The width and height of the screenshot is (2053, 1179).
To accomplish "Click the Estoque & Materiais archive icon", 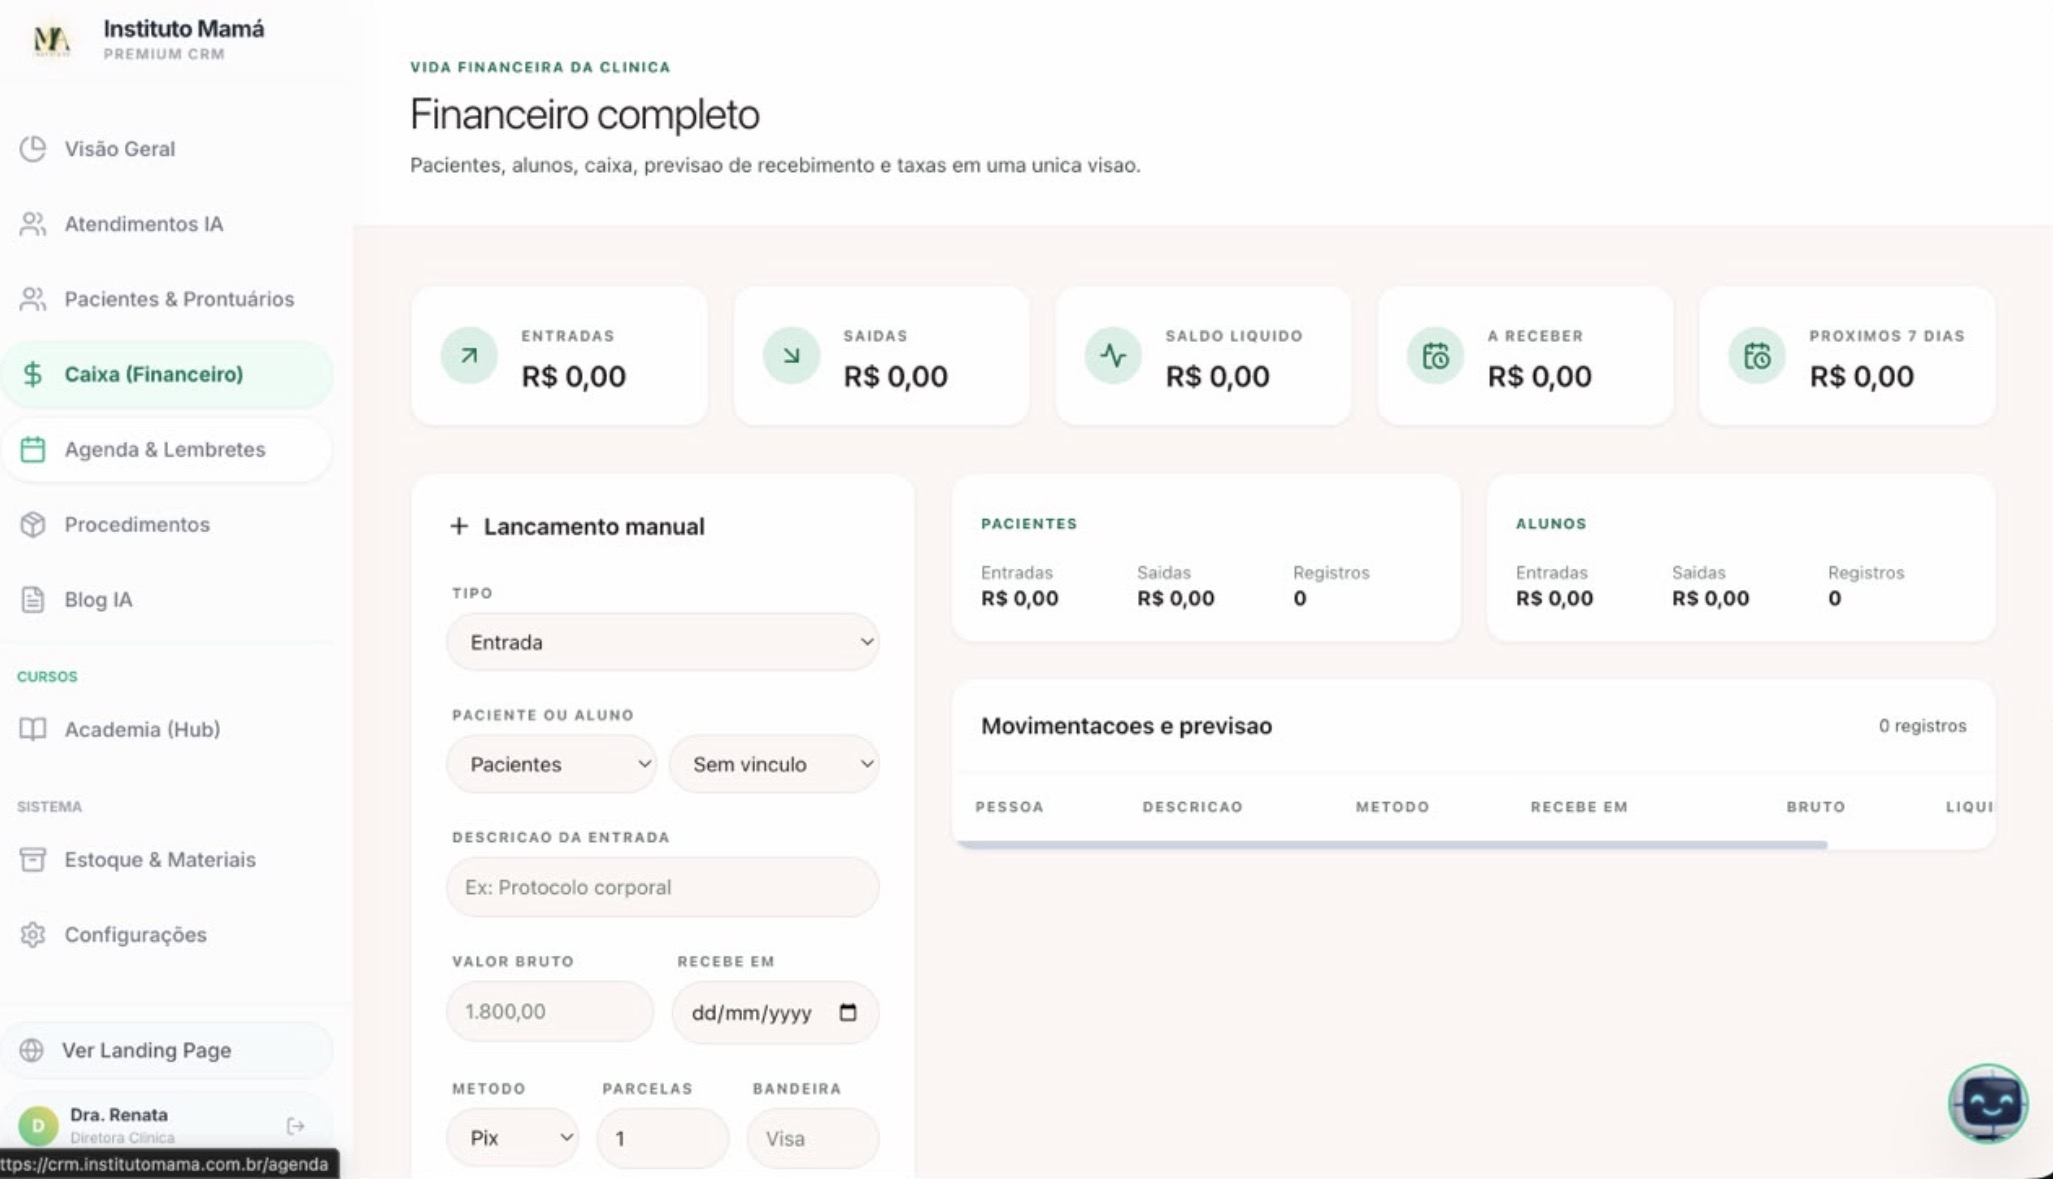I will point(33,859).
